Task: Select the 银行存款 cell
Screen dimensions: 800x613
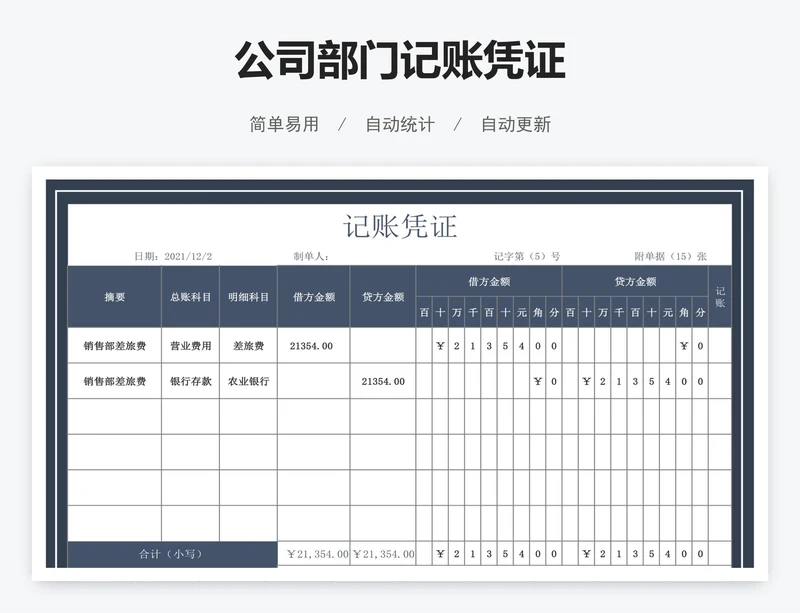Action: [x=190, y=381]
